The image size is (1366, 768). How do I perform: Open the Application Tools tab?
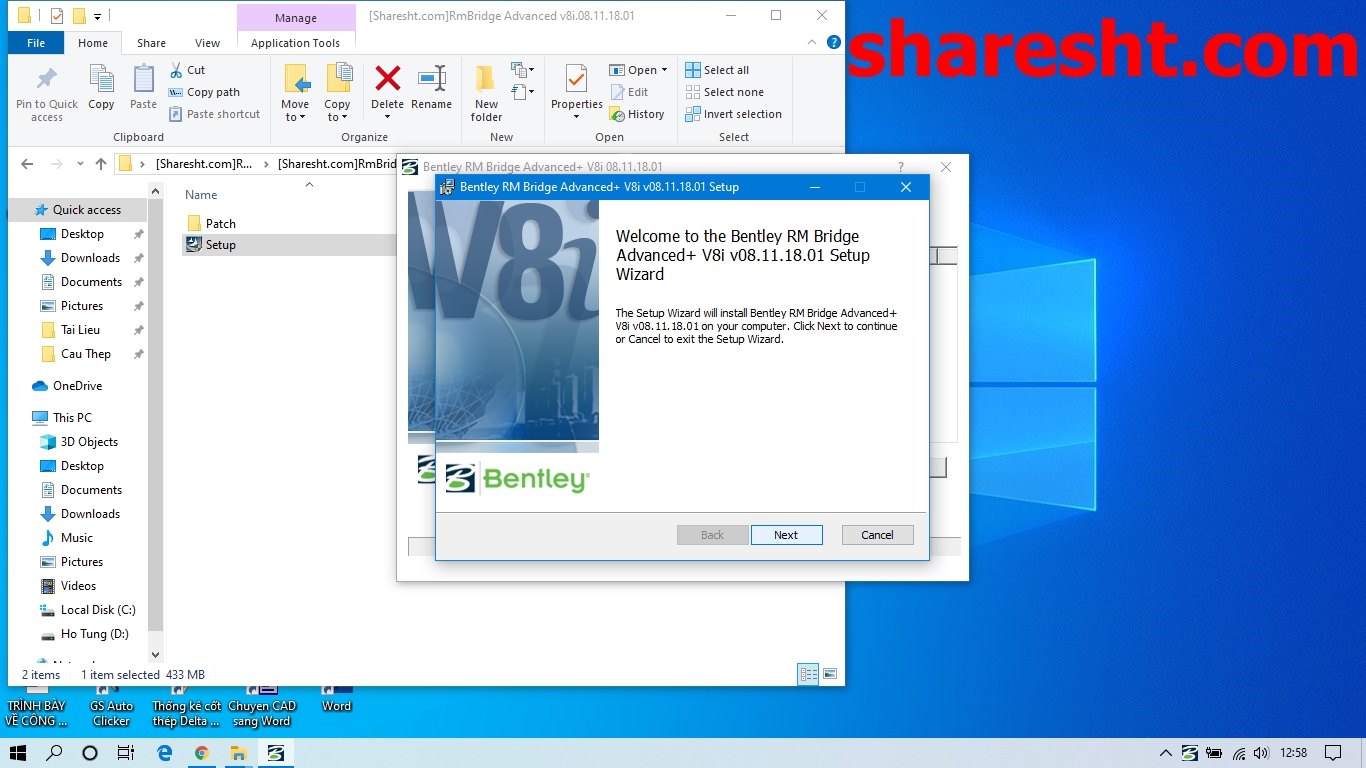pyautogui.click(x=295, y=43)
